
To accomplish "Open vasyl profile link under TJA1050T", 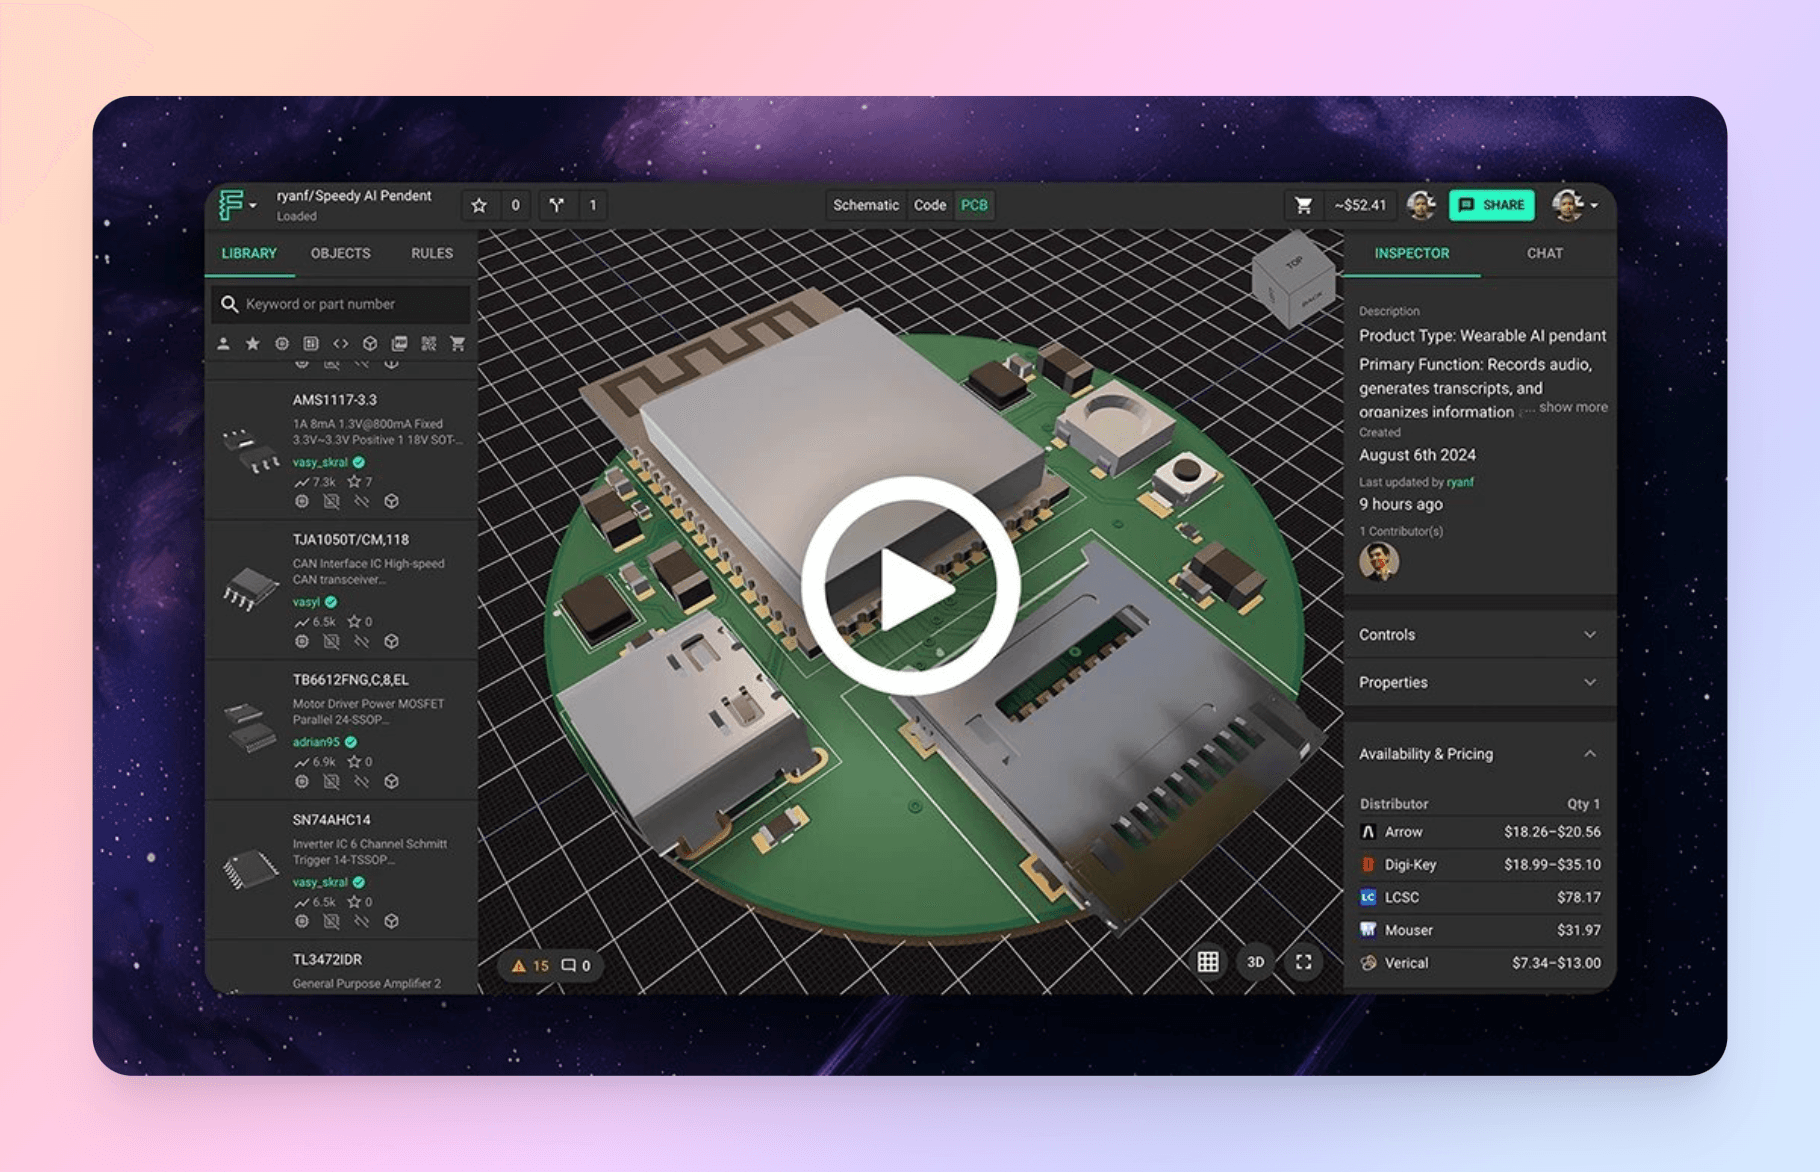I will (x=306, y=602).
